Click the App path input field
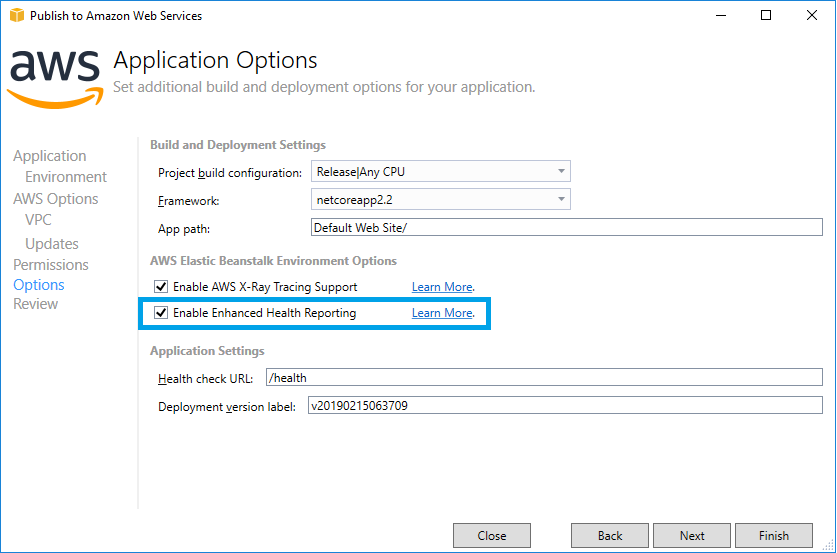Viewport: 837px width, 553px height. click(x=566, y=227)
